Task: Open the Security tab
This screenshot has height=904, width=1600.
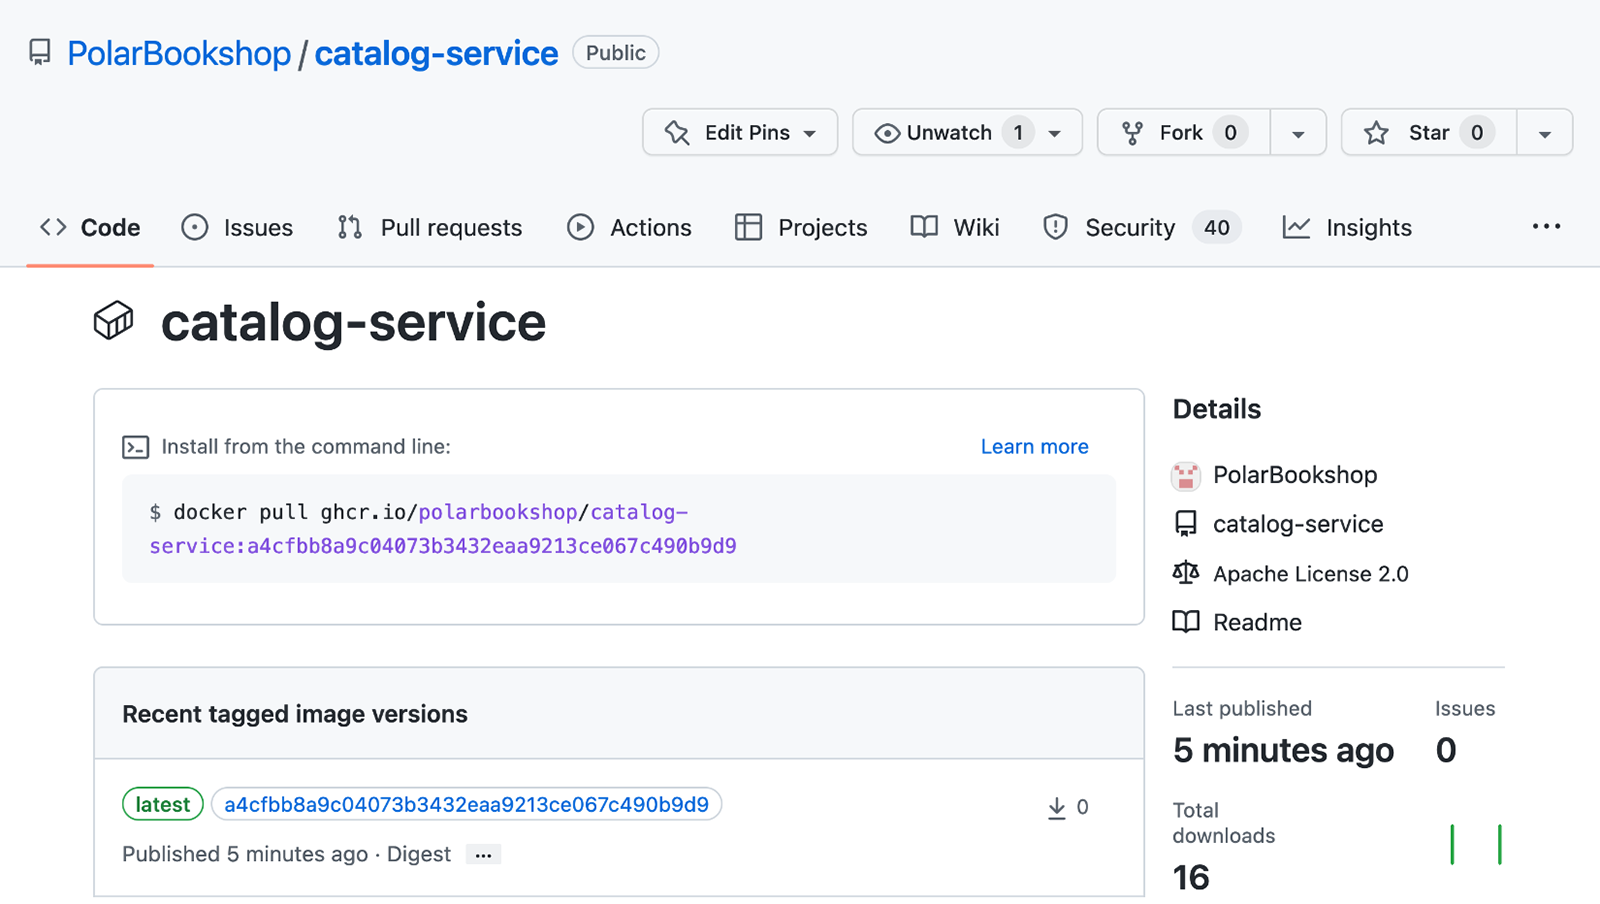Action: tap(1141, 228)
